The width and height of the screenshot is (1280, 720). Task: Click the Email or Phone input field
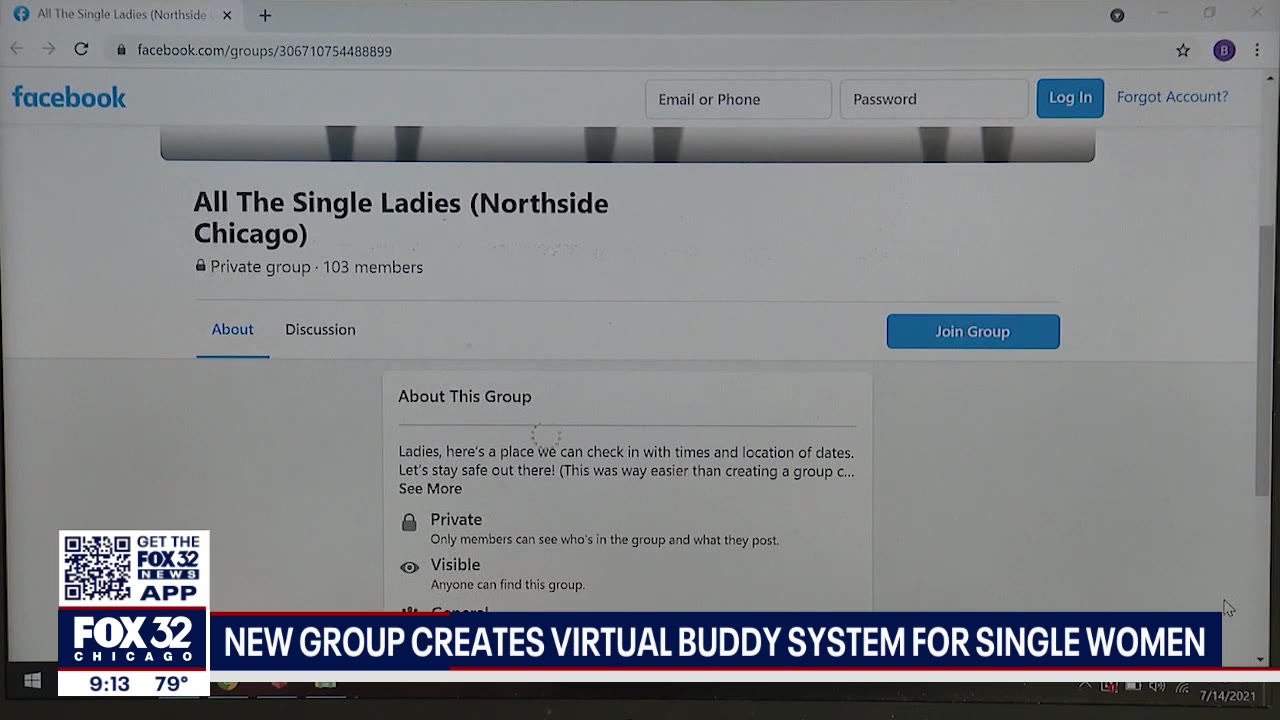pyautogui.click(x=738, y=99)
